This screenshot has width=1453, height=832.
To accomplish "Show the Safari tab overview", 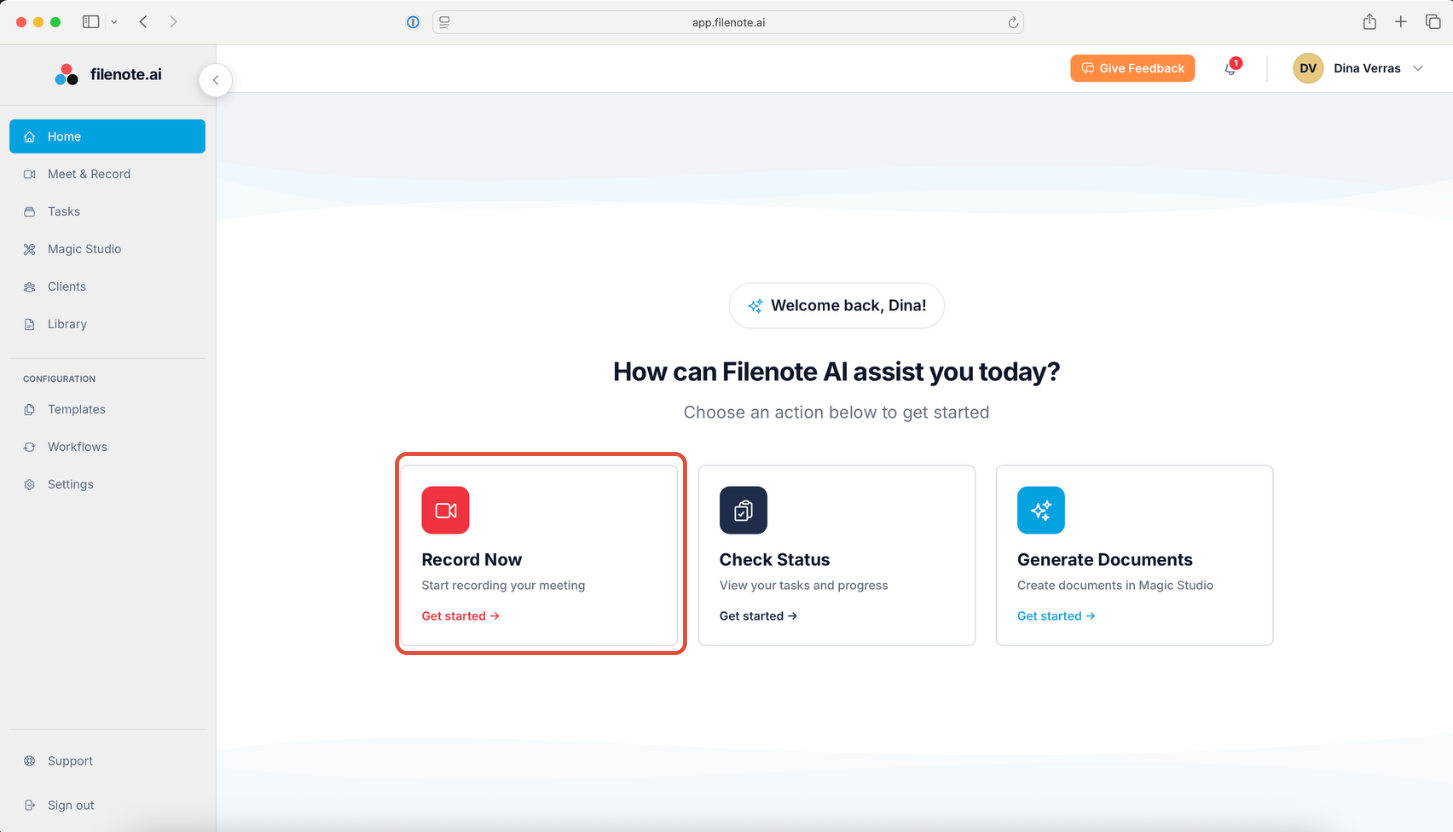I will [1433, 22].
